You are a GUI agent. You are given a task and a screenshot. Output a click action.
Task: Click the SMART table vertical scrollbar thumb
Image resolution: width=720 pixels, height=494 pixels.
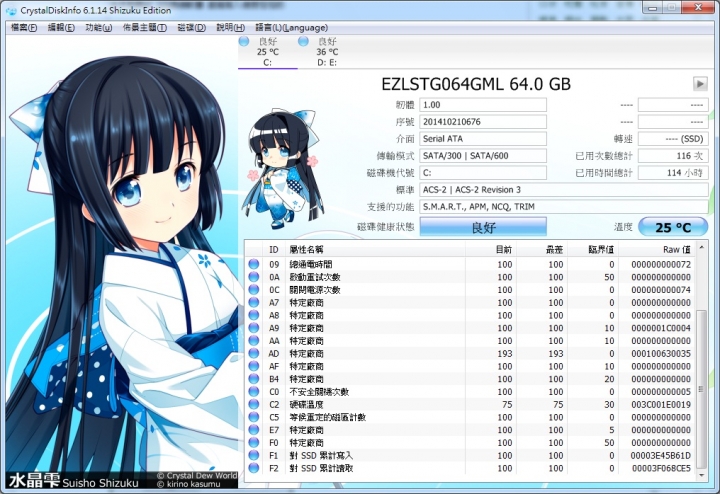click(701, 389)
